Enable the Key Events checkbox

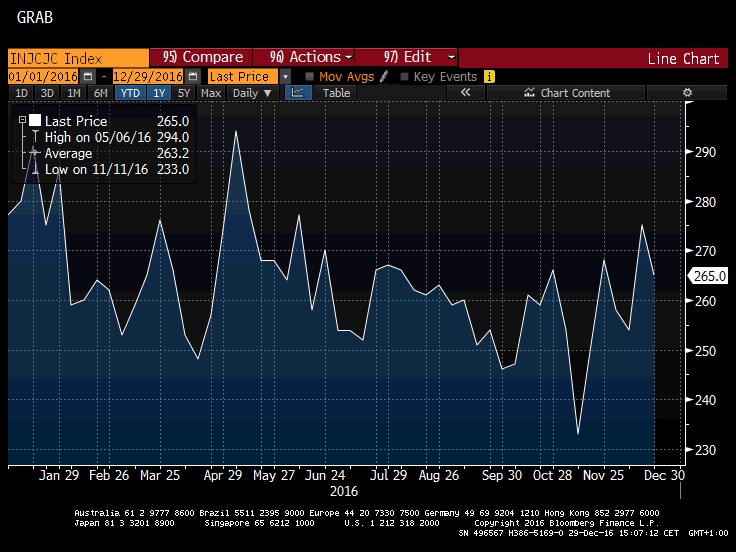point(404,76)
